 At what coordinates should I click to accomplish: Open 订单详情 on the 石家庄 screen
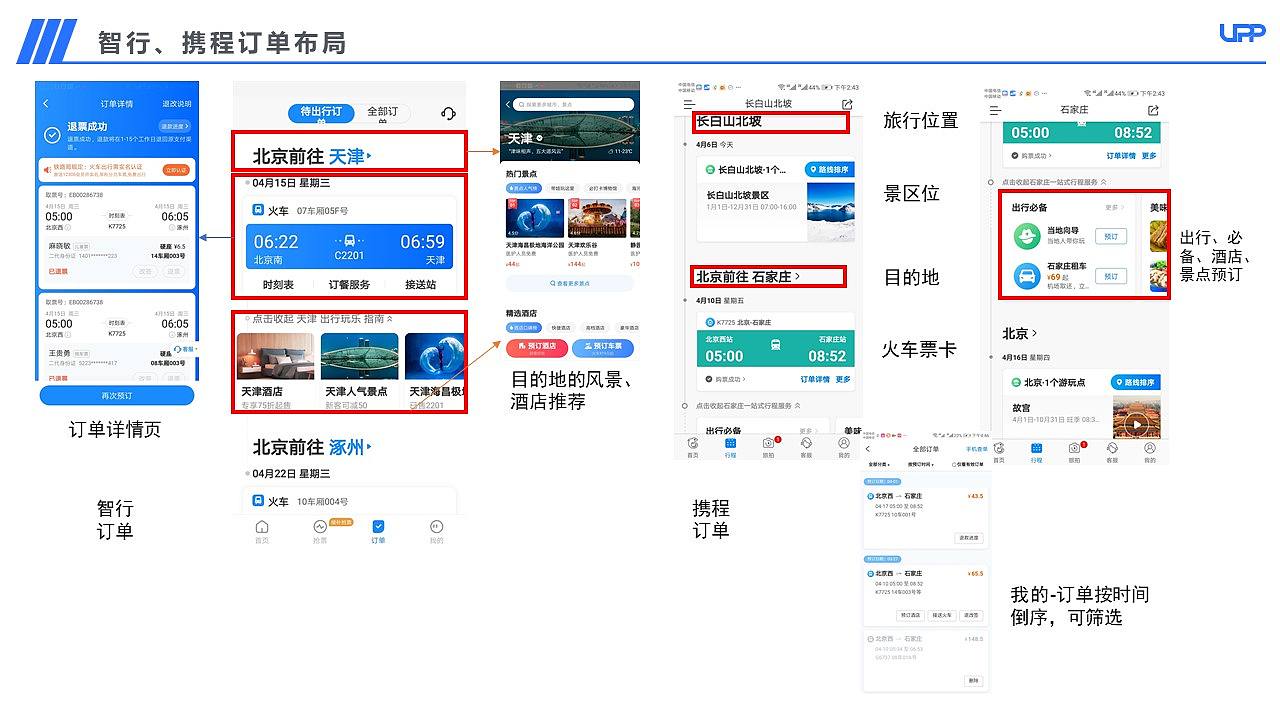pyautogui.click(x=1120, y=156)
